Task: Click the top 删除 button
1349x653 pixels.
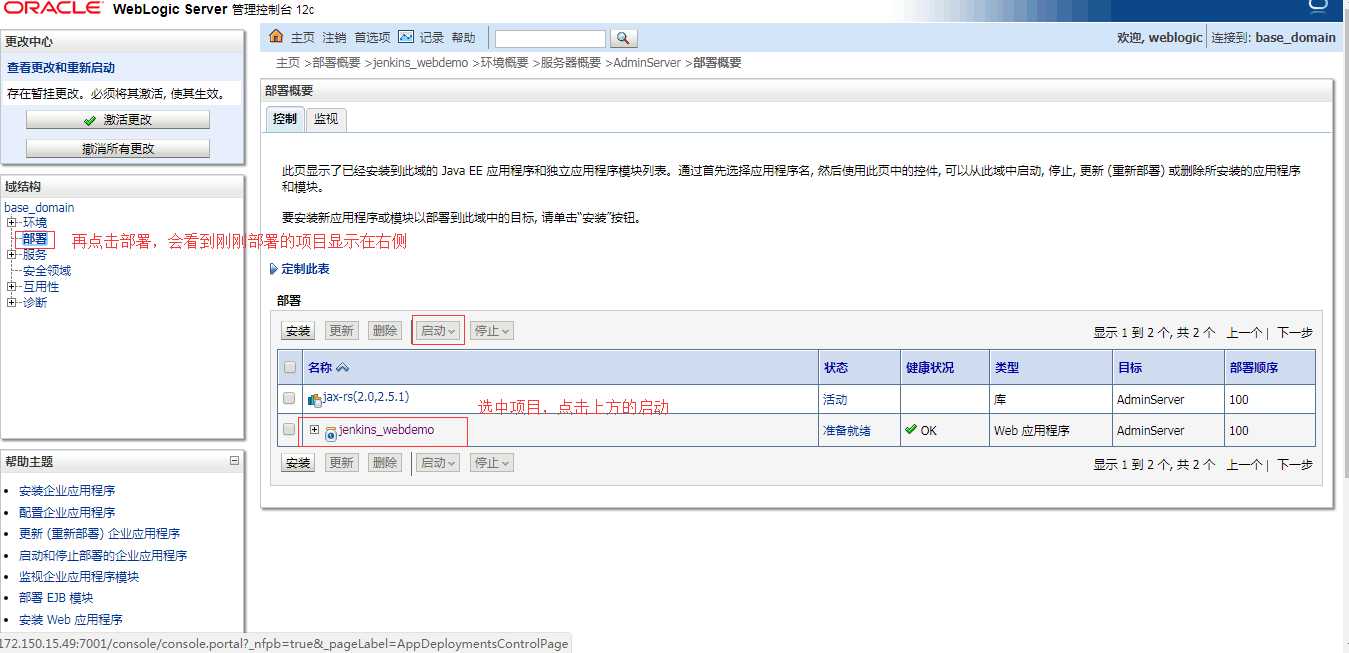Action: [385, 330]
